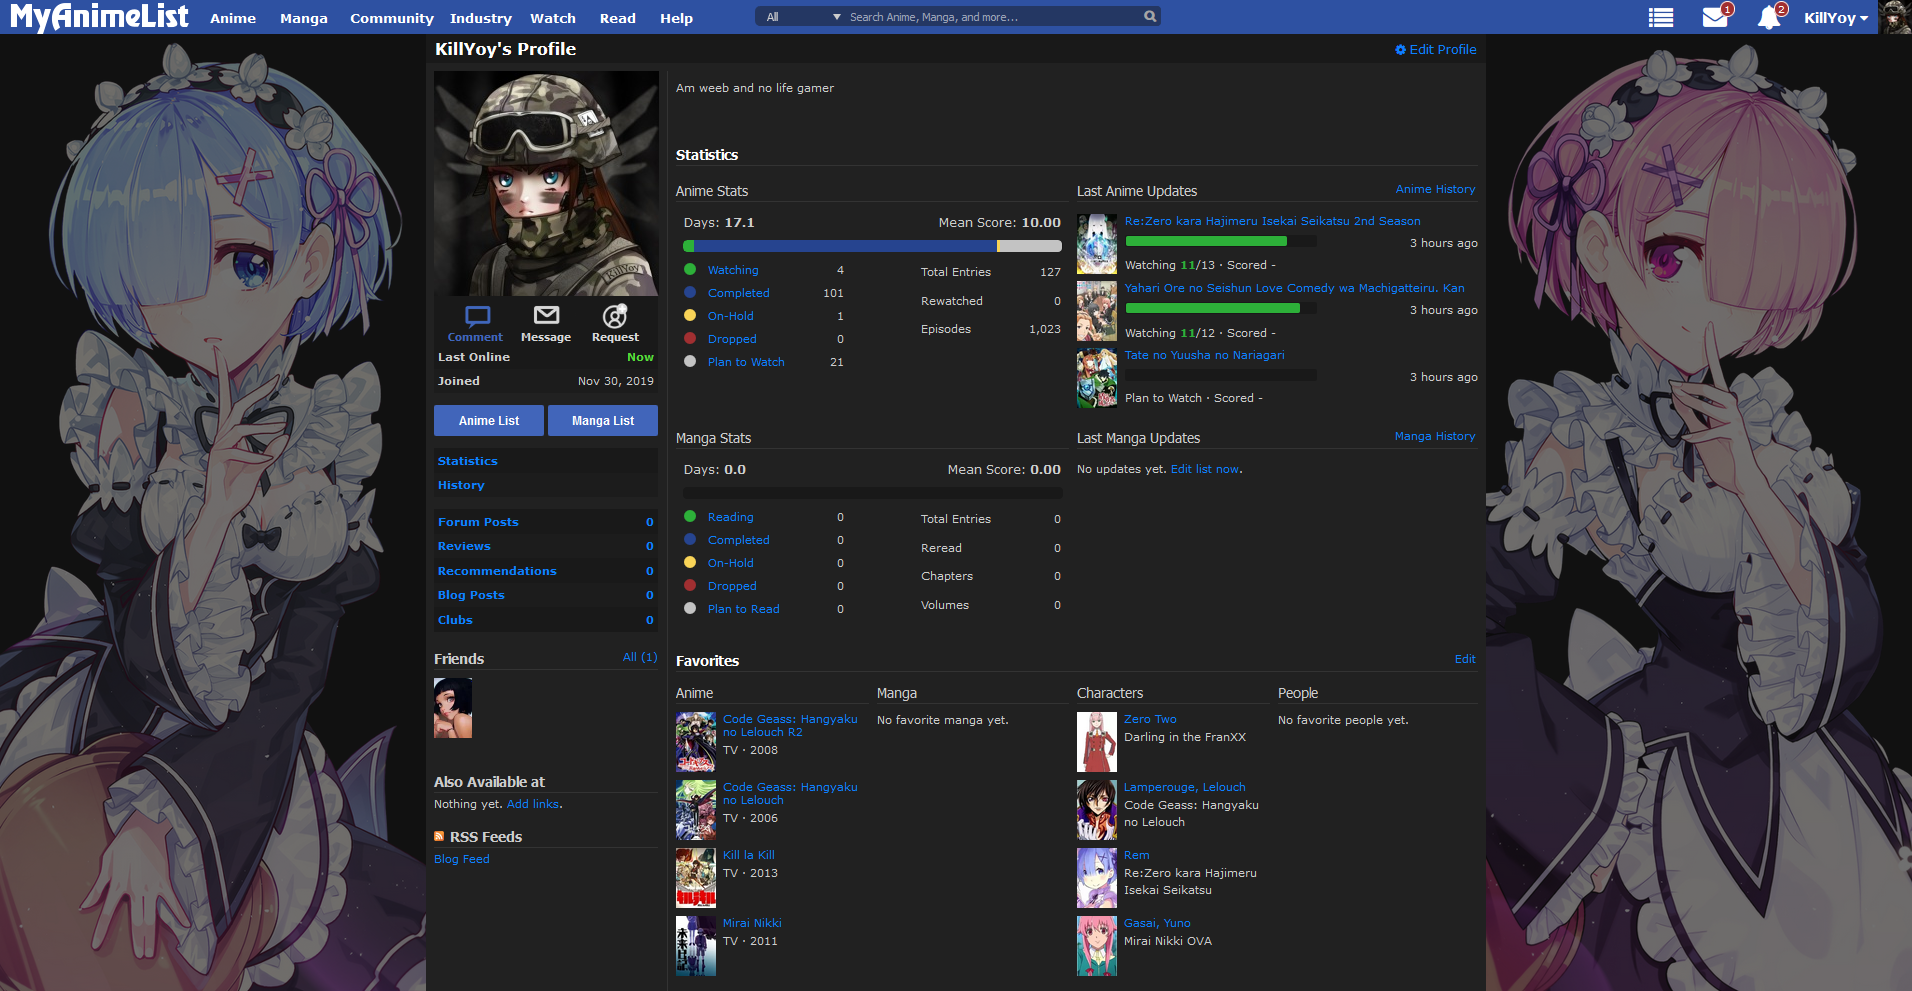Open the Clubs sidebar link

[455, 620]
